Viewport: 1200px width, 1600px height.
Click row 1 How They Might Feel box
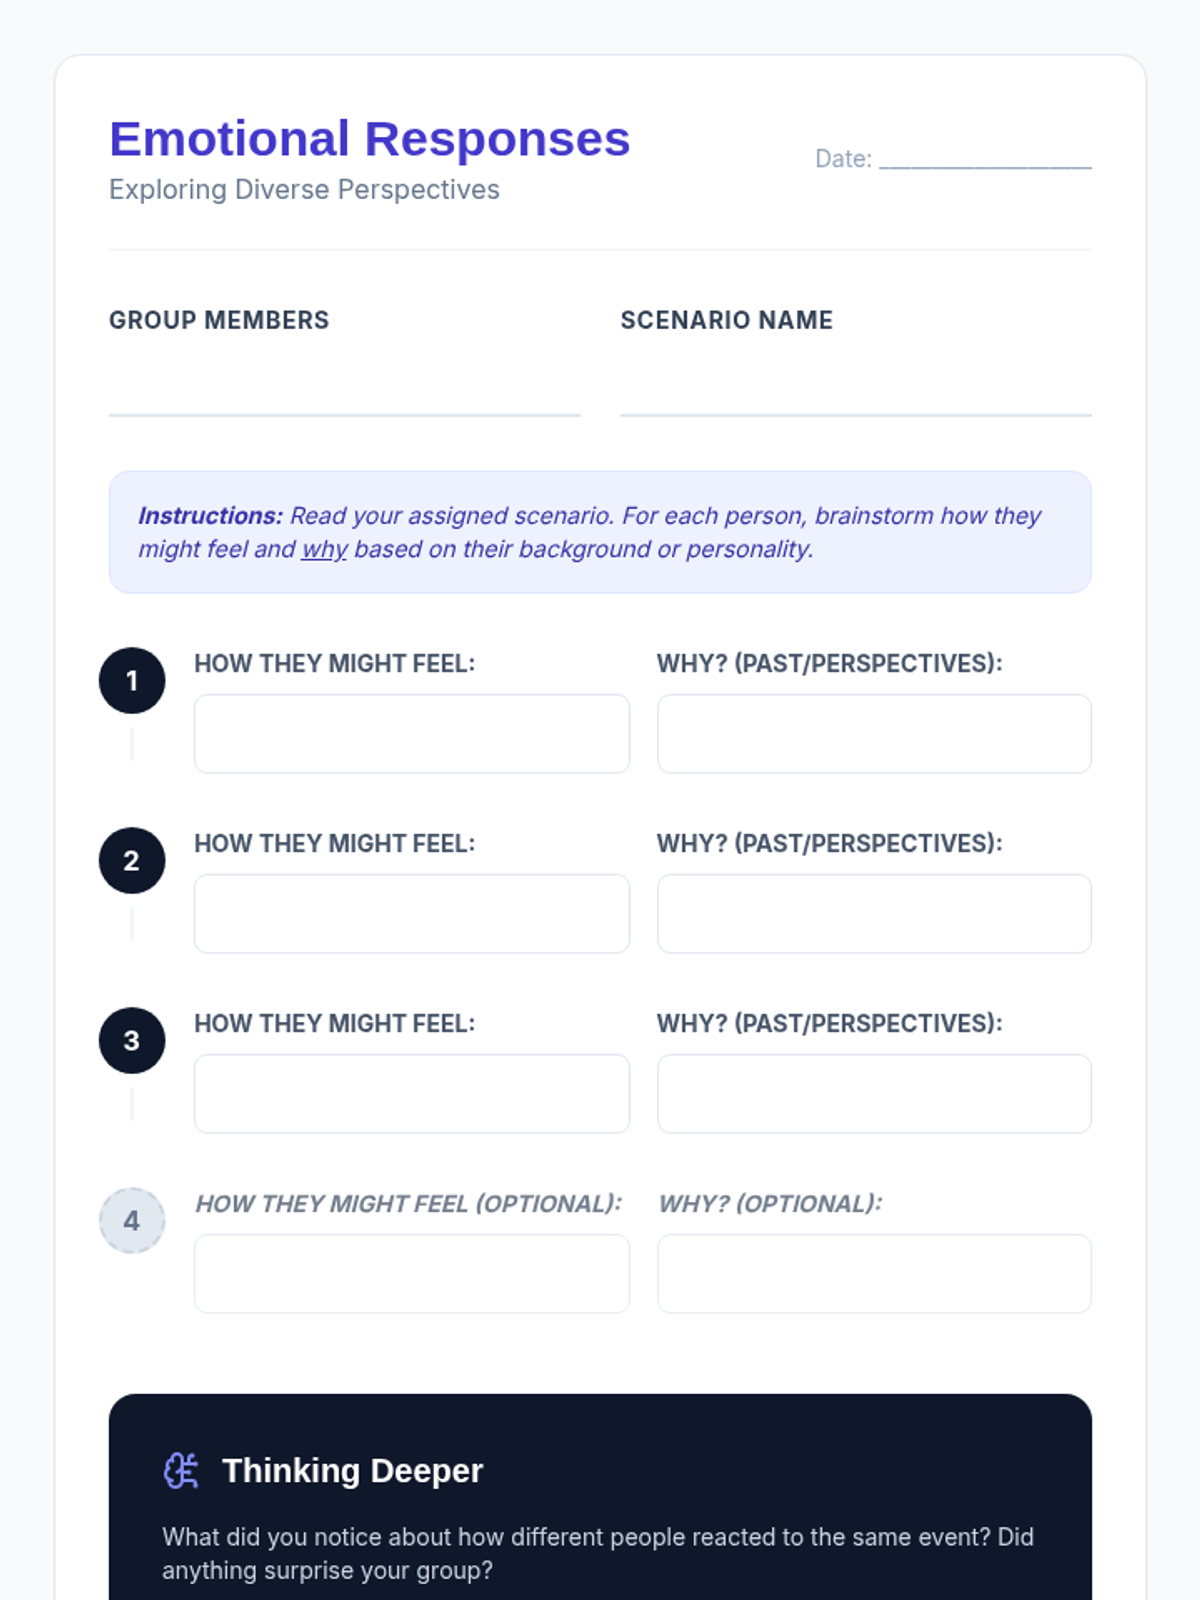[x=411, y=734]
